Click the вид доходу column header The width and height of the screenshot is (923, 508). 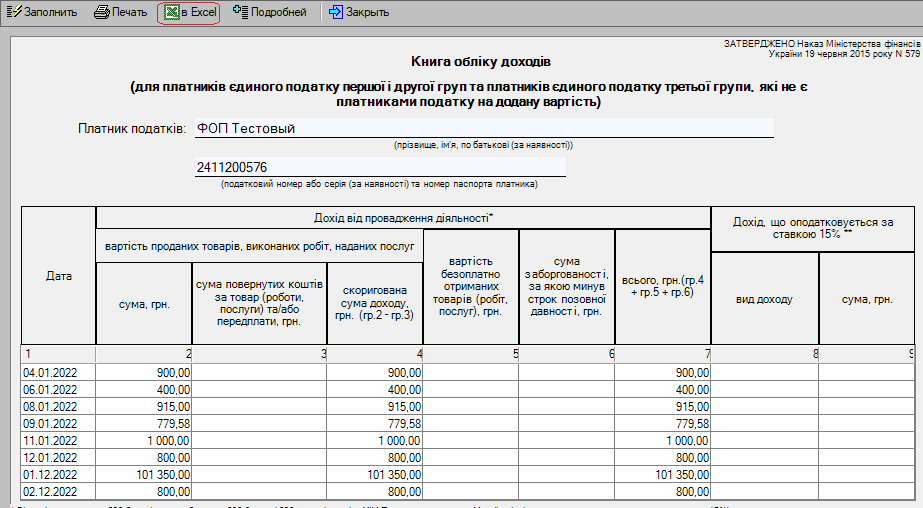[x=764, y=299]
